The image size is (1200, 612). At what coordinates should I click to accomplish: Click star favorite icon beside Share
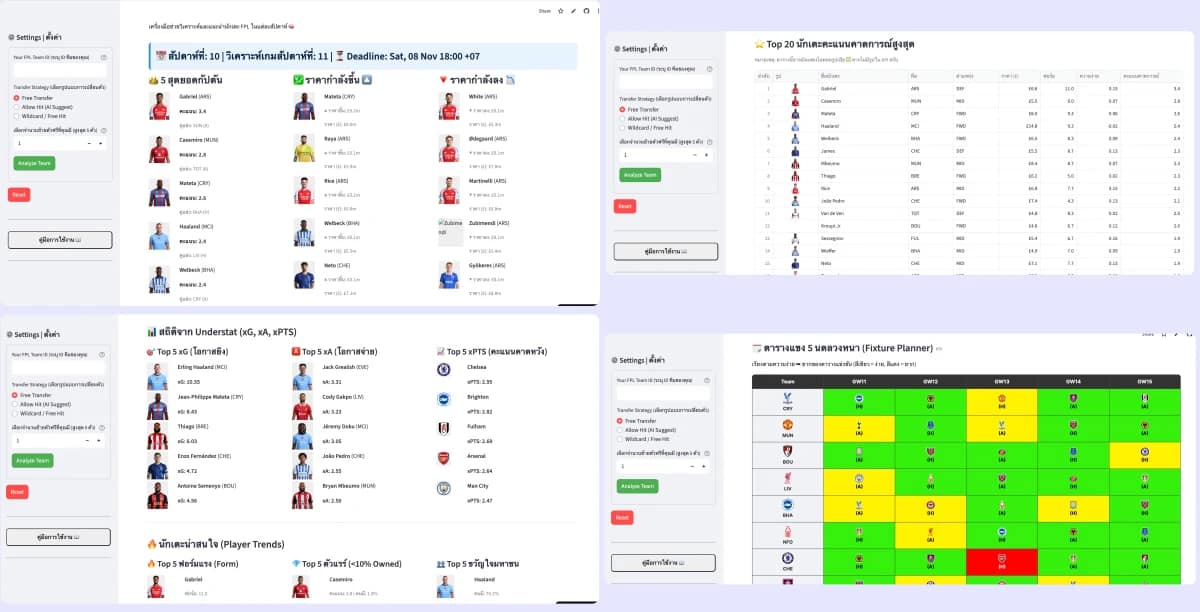pos(560,11)
